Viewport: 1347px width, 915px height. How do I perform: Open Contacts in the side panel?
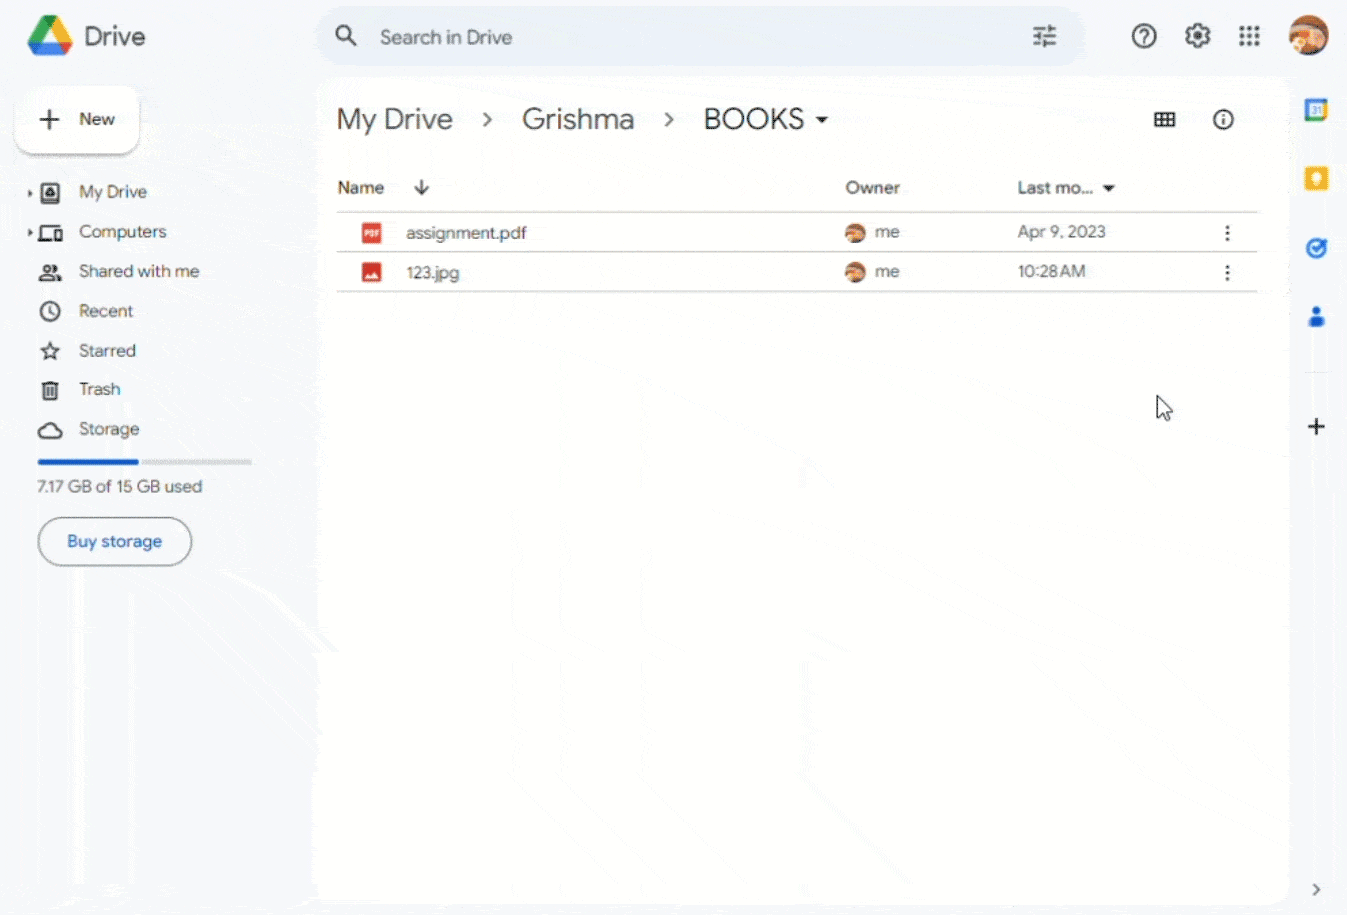1316,317
